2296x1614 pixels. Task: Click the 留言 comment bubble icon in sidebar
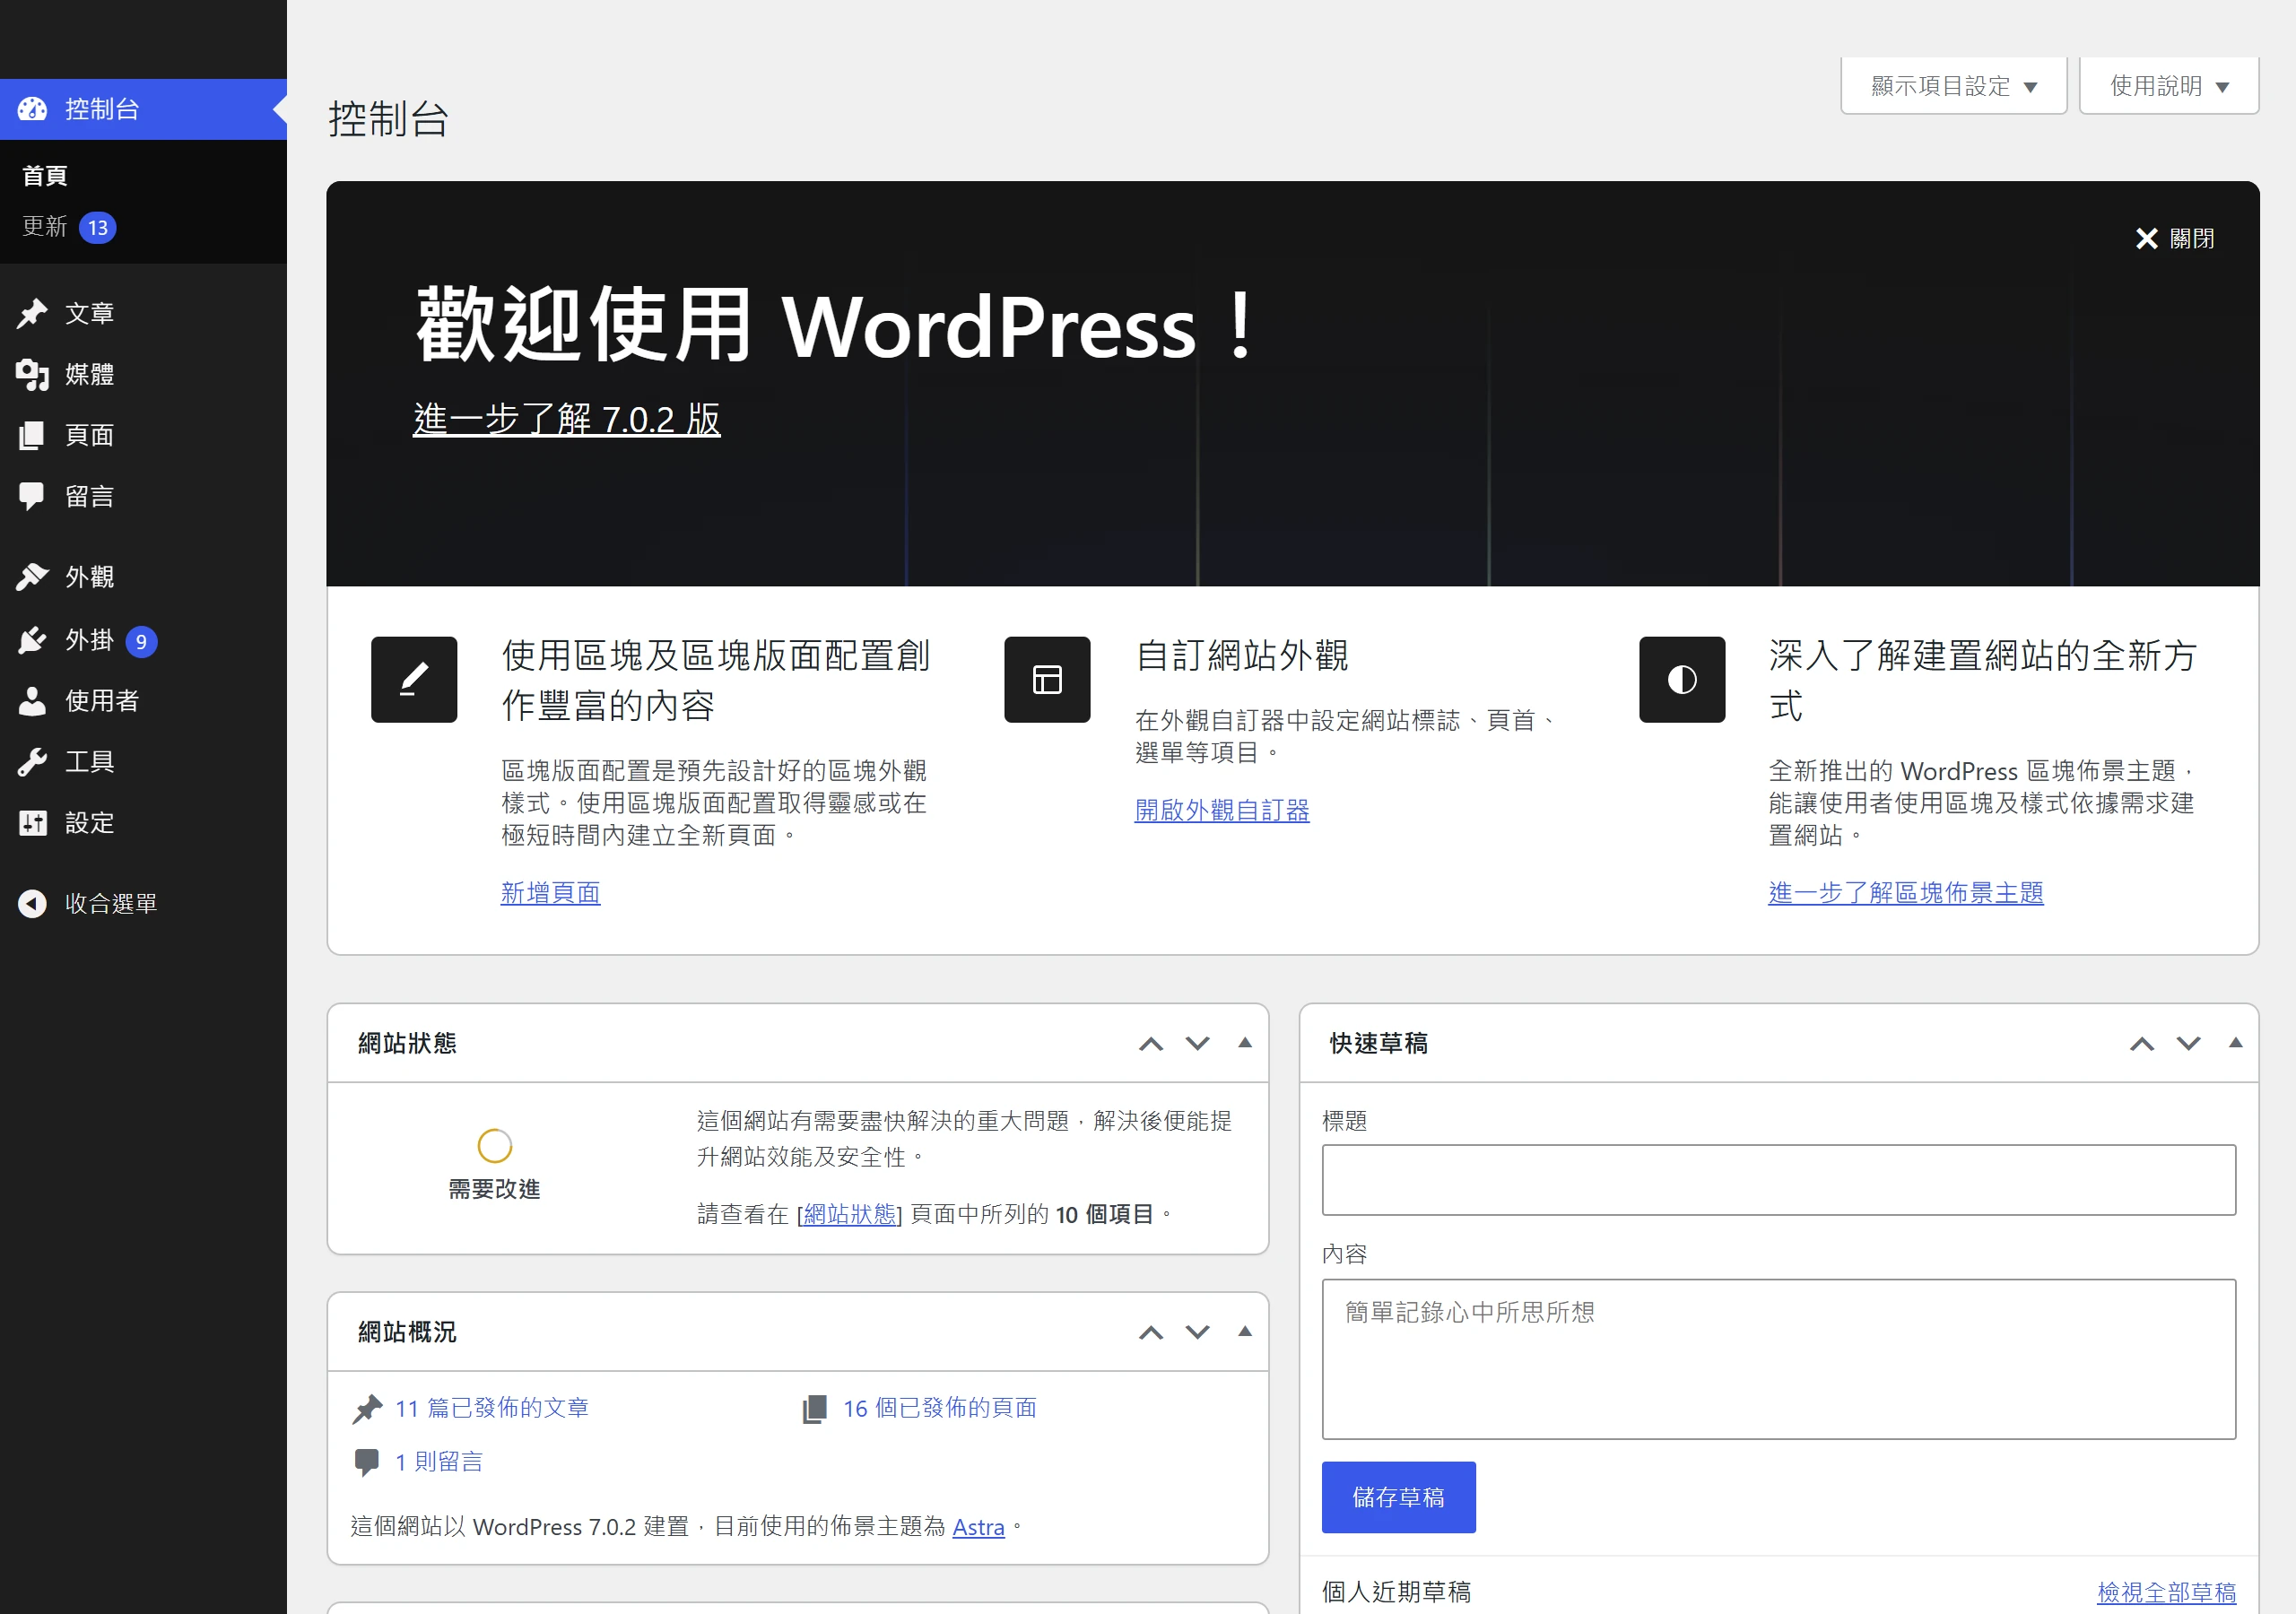(32, 496)
